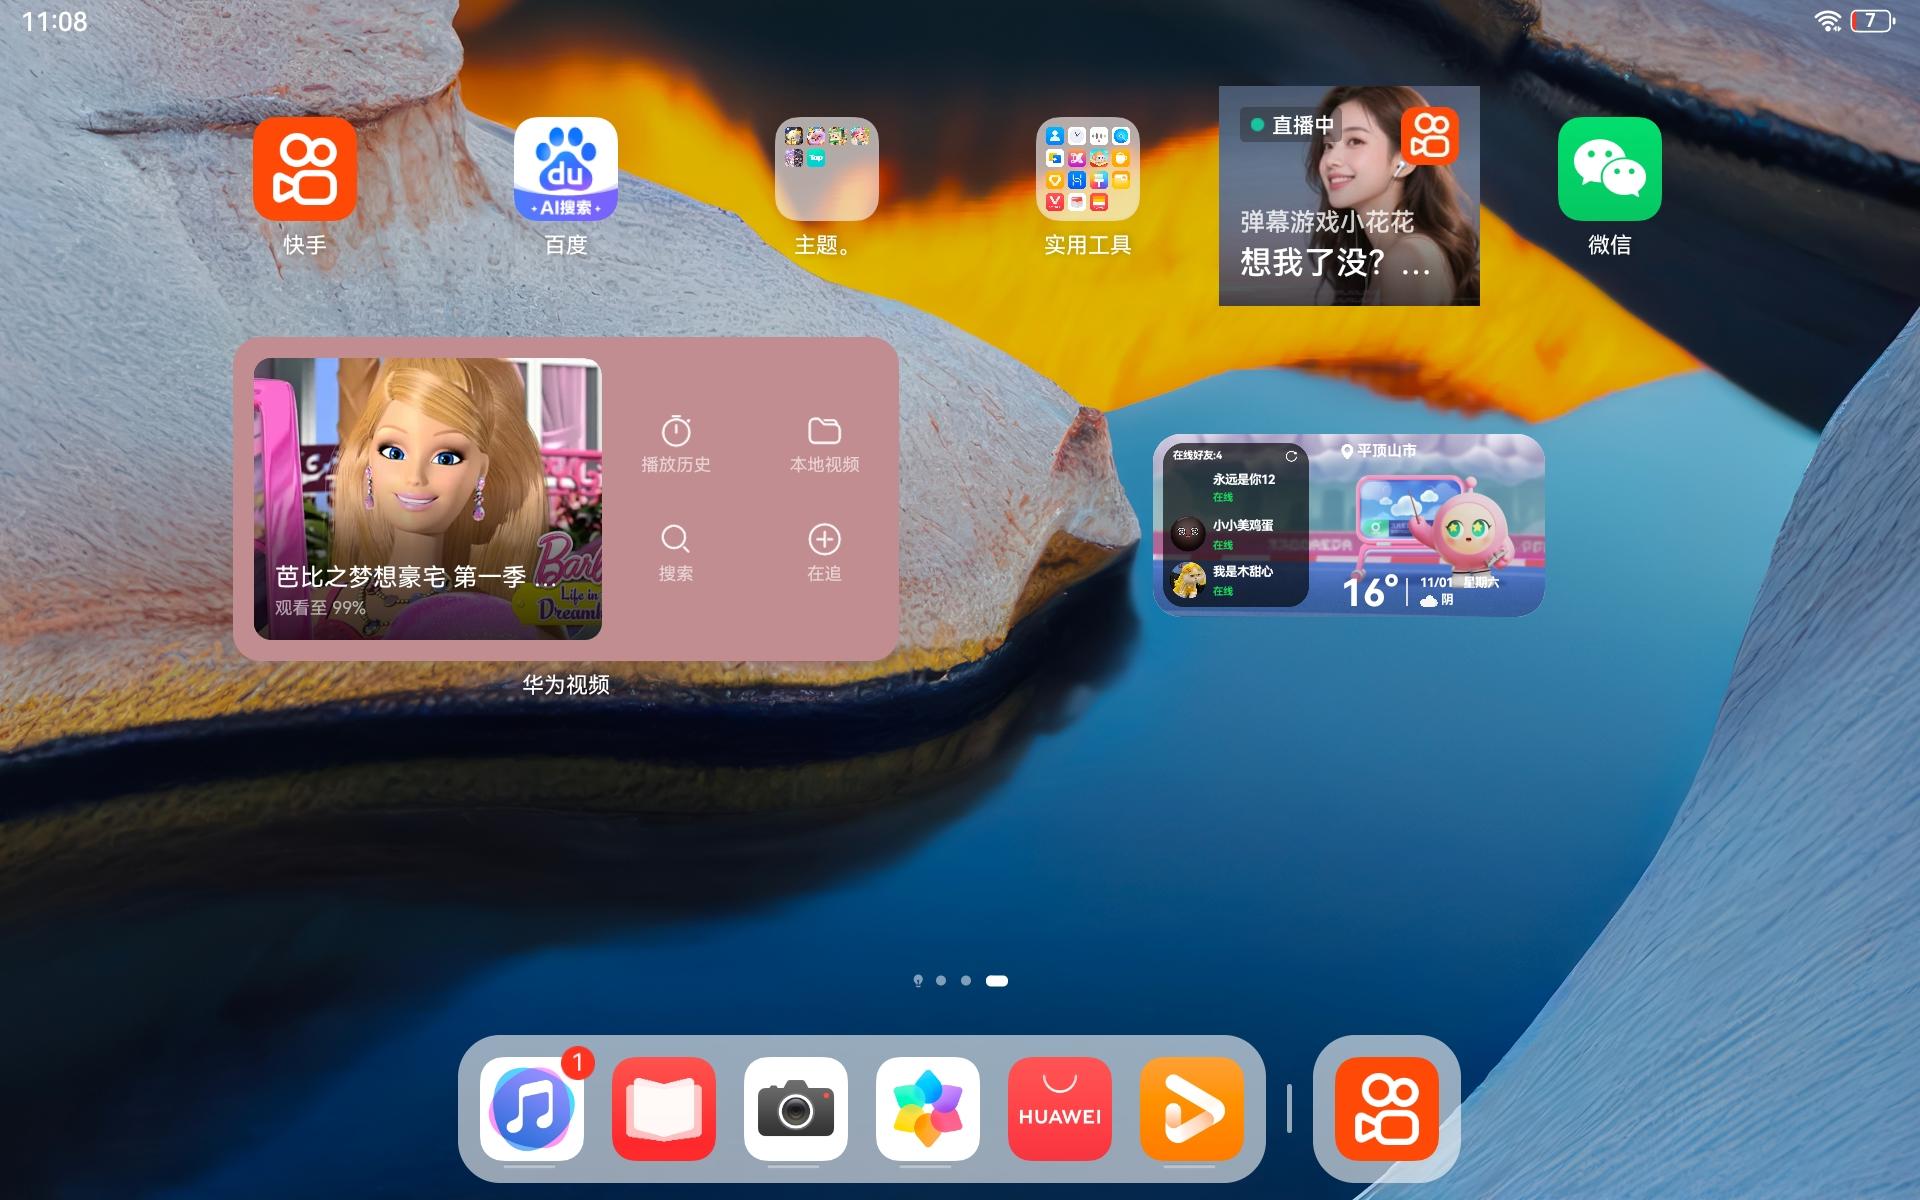Refresh the online friends list widget
1920x1200 pixels.
tap(1291, 456)
